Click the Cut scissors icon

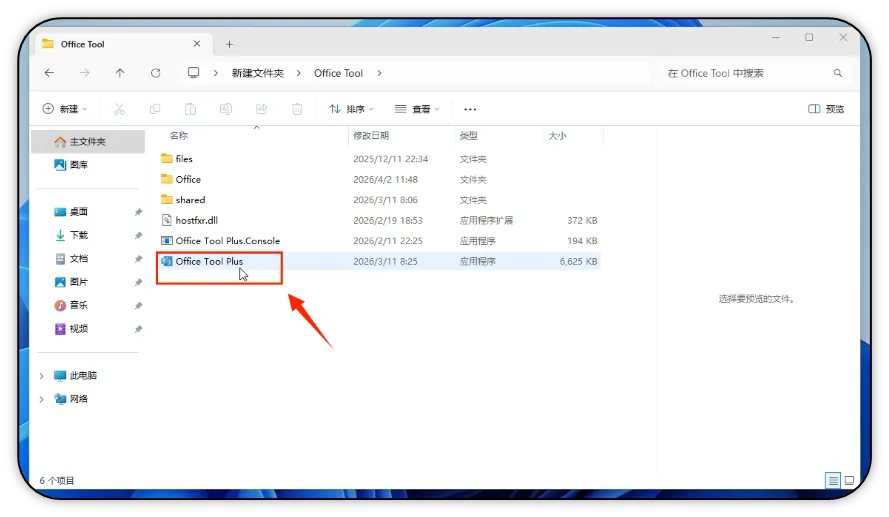pos(119,109)
